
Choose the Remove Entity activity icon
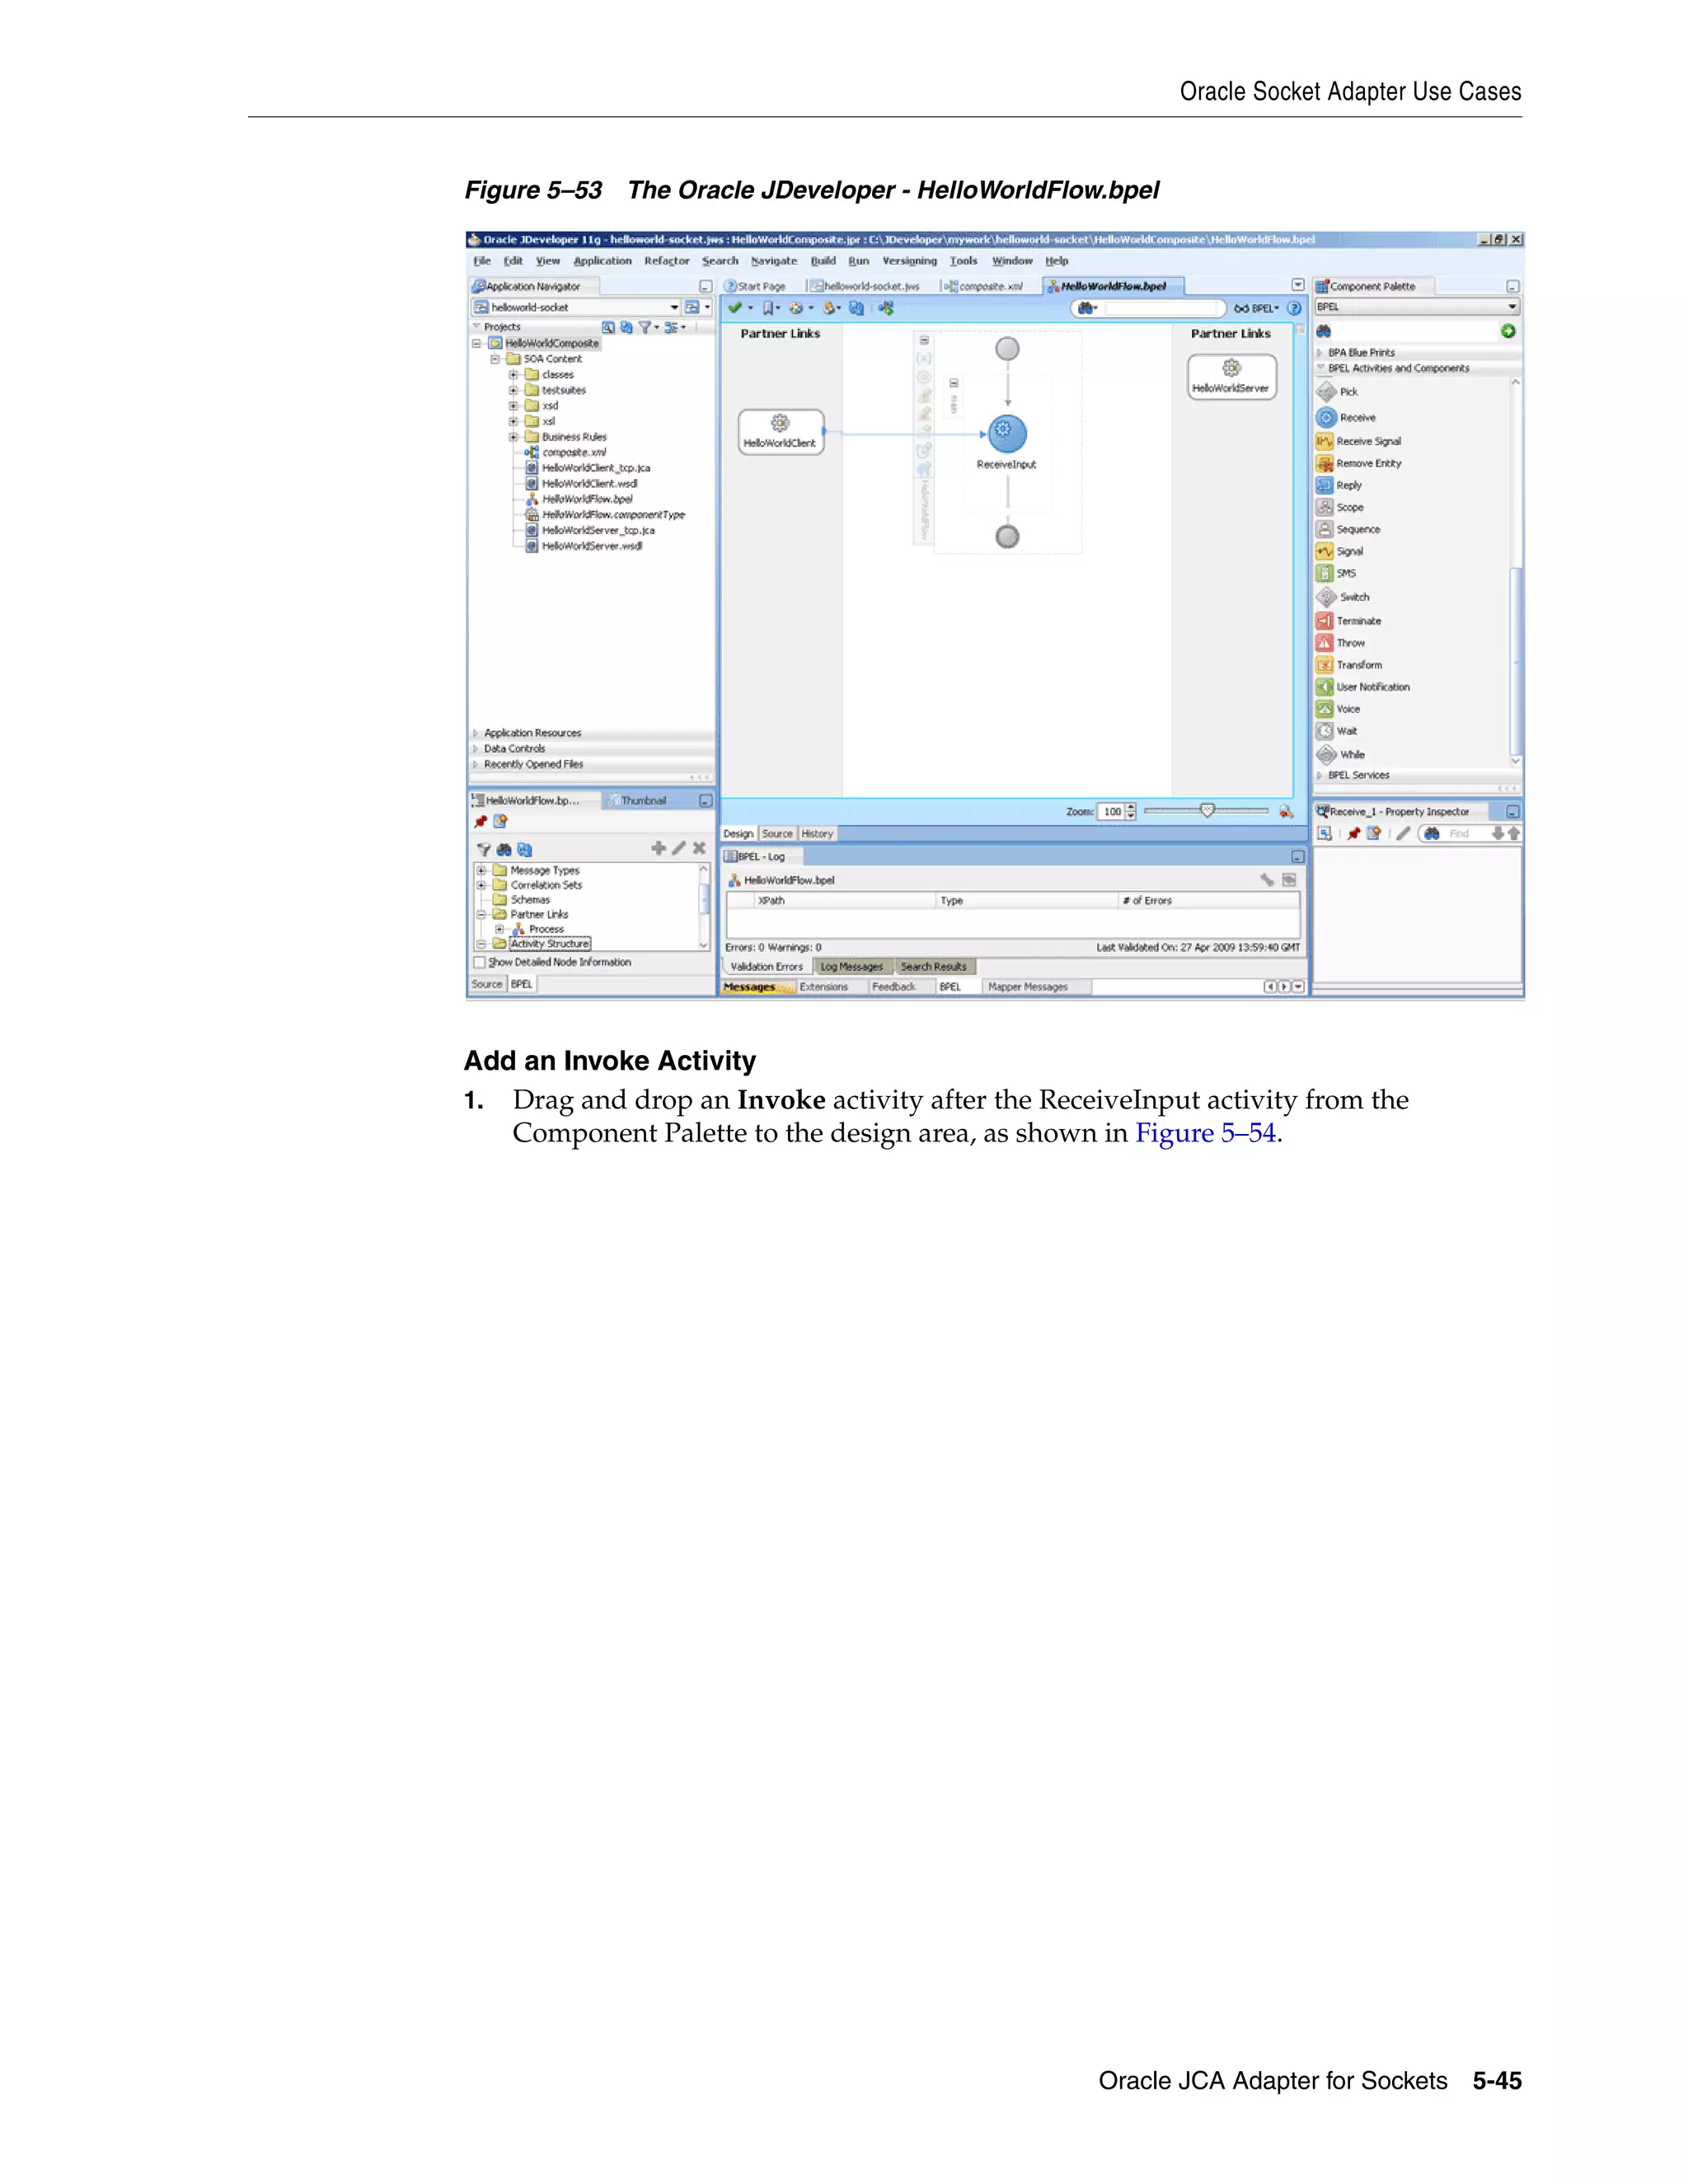tap(1325, 463)
